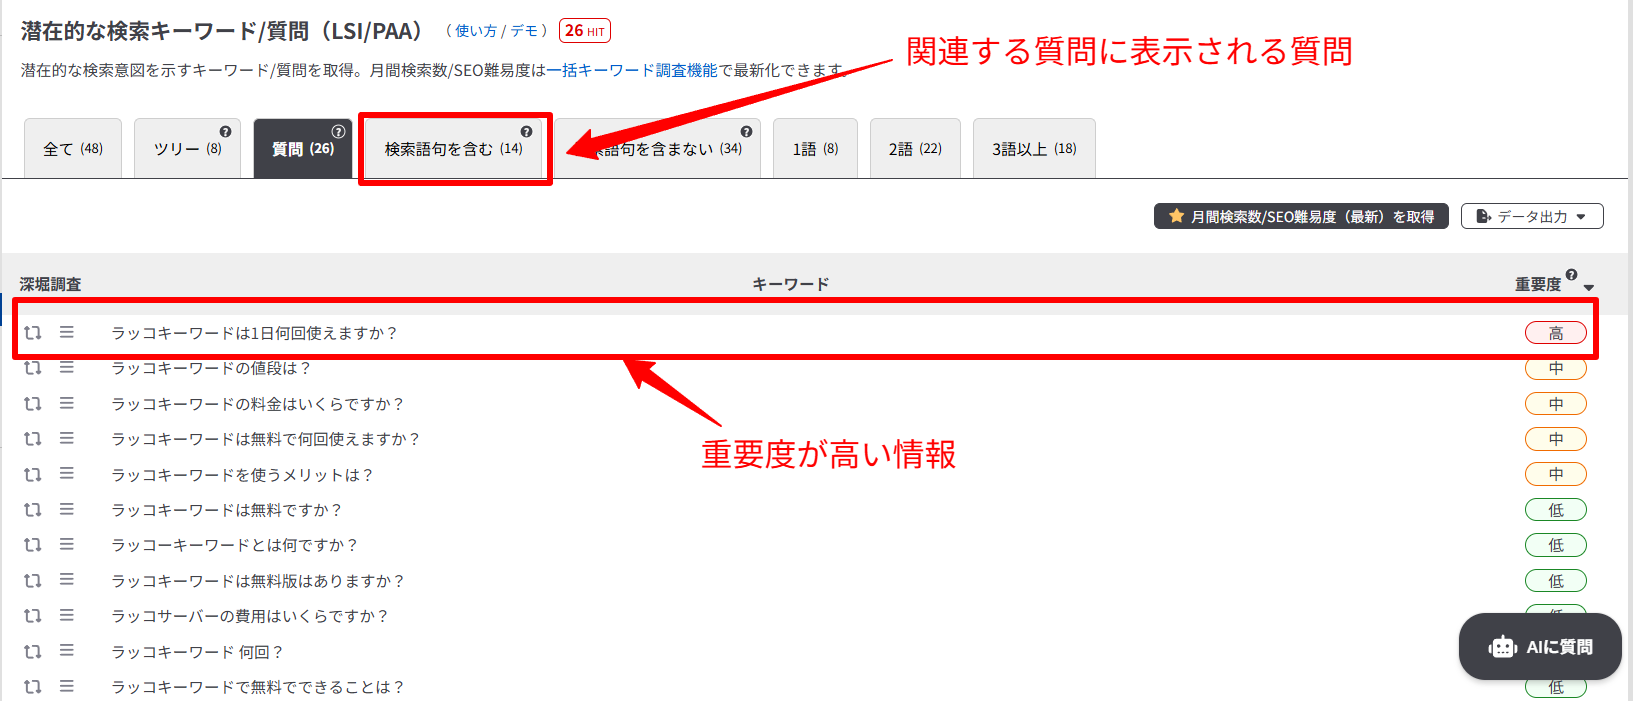Click the re-search icon for ラッコキーワードを使うメリットは？
The height and width of the screenshot is (701, 1633).
(33, 474)
